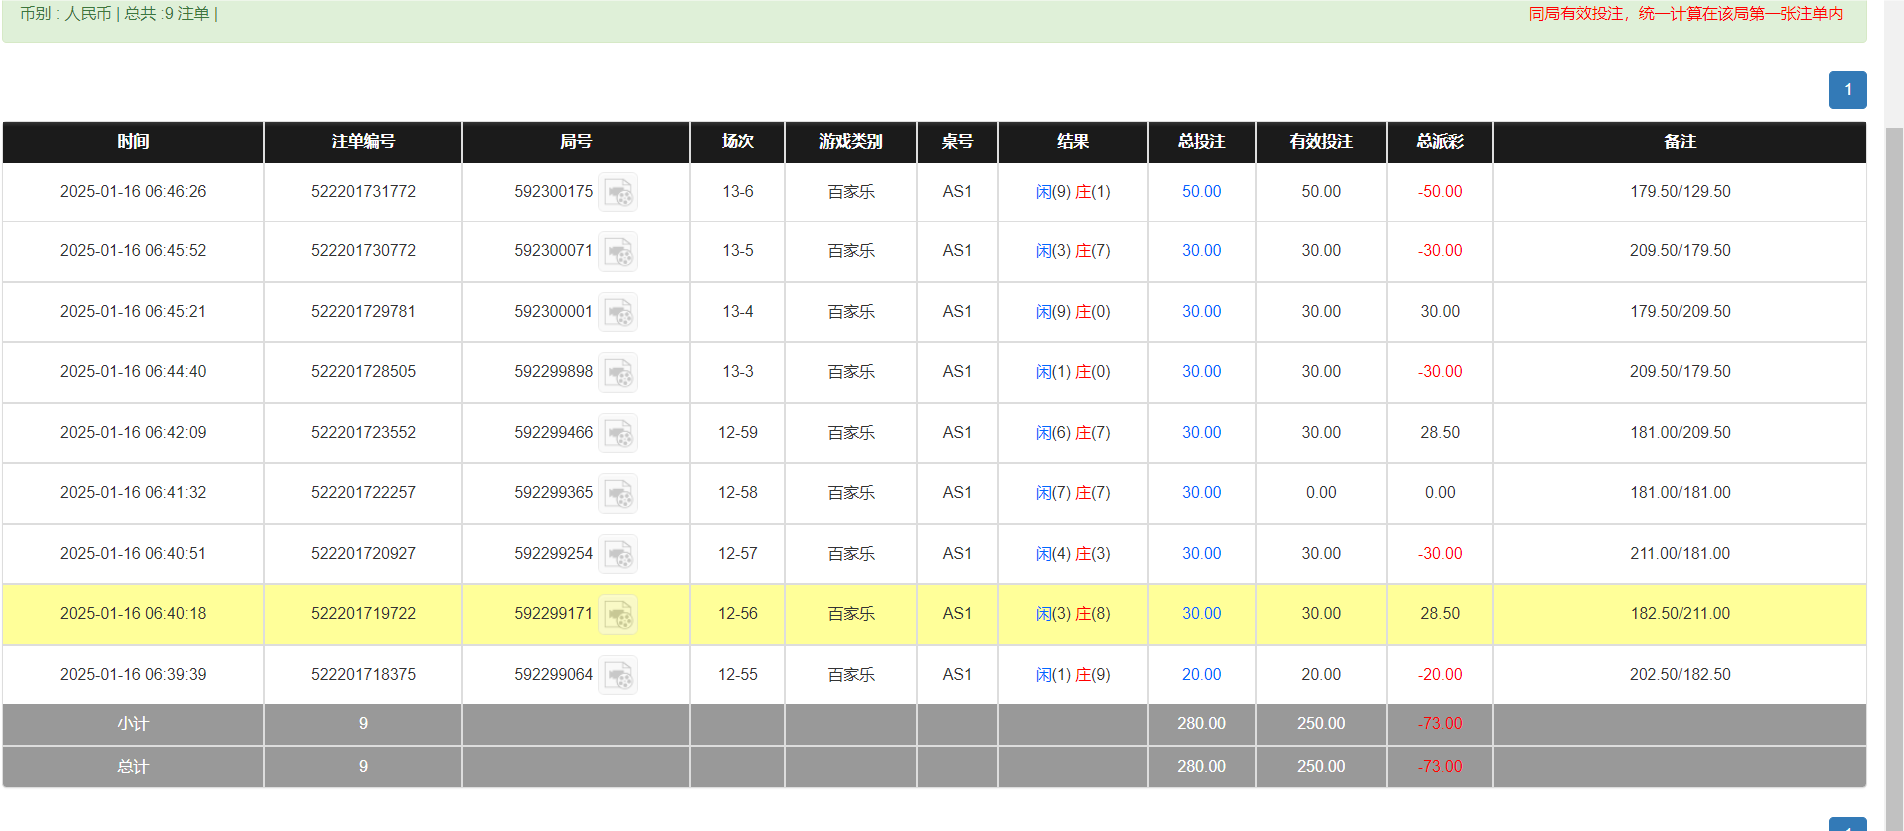This screenshot has height=831, width=1904.
Task: Click the 时间 column header
Action: point(133,142)
